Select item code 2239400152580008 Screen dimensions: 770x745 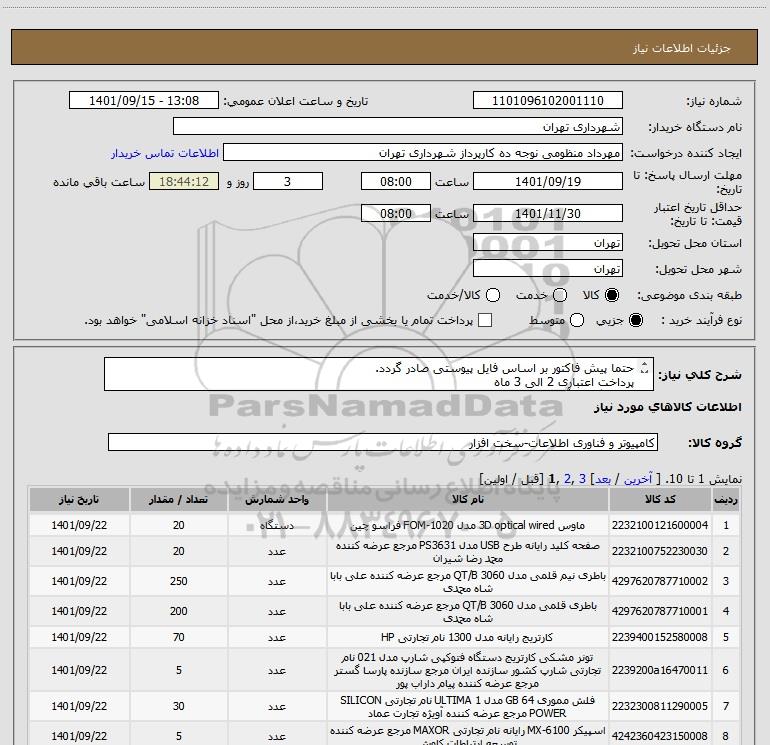click(660, 637)
